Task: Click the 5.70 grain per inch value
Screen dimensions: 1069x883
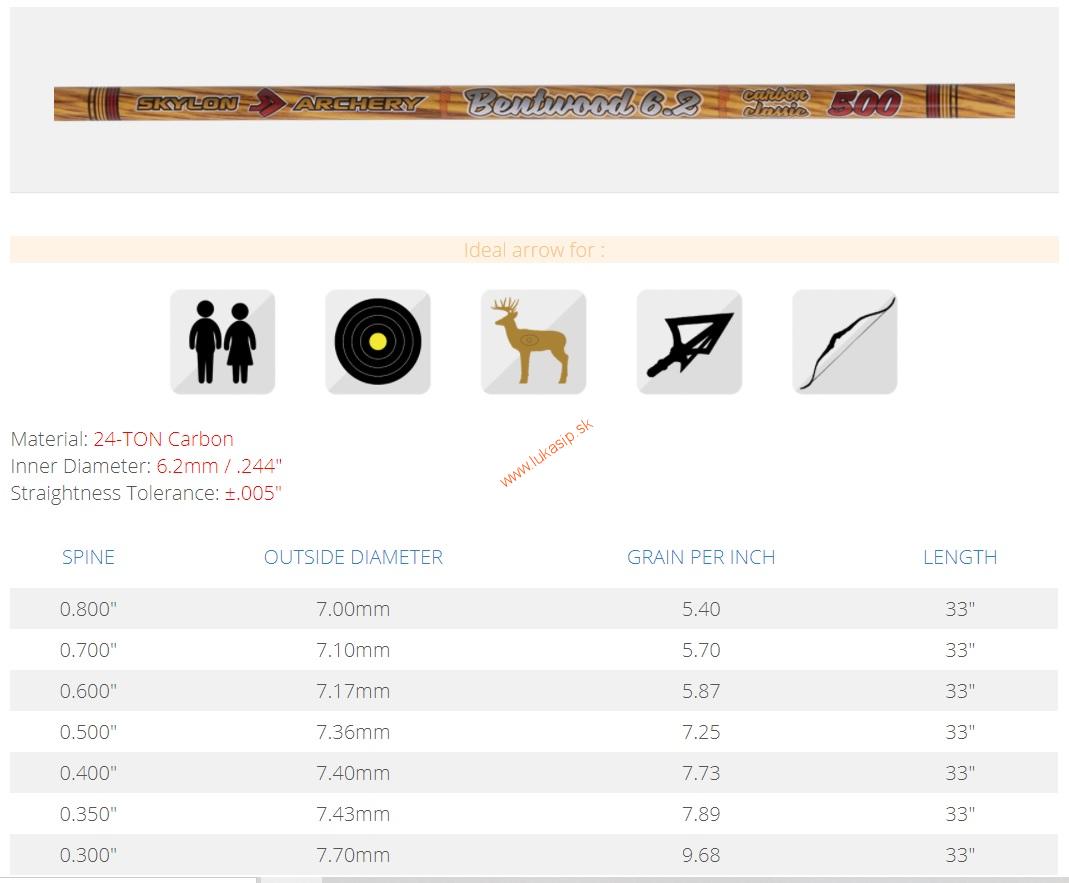Action: [x=701, y=650]
